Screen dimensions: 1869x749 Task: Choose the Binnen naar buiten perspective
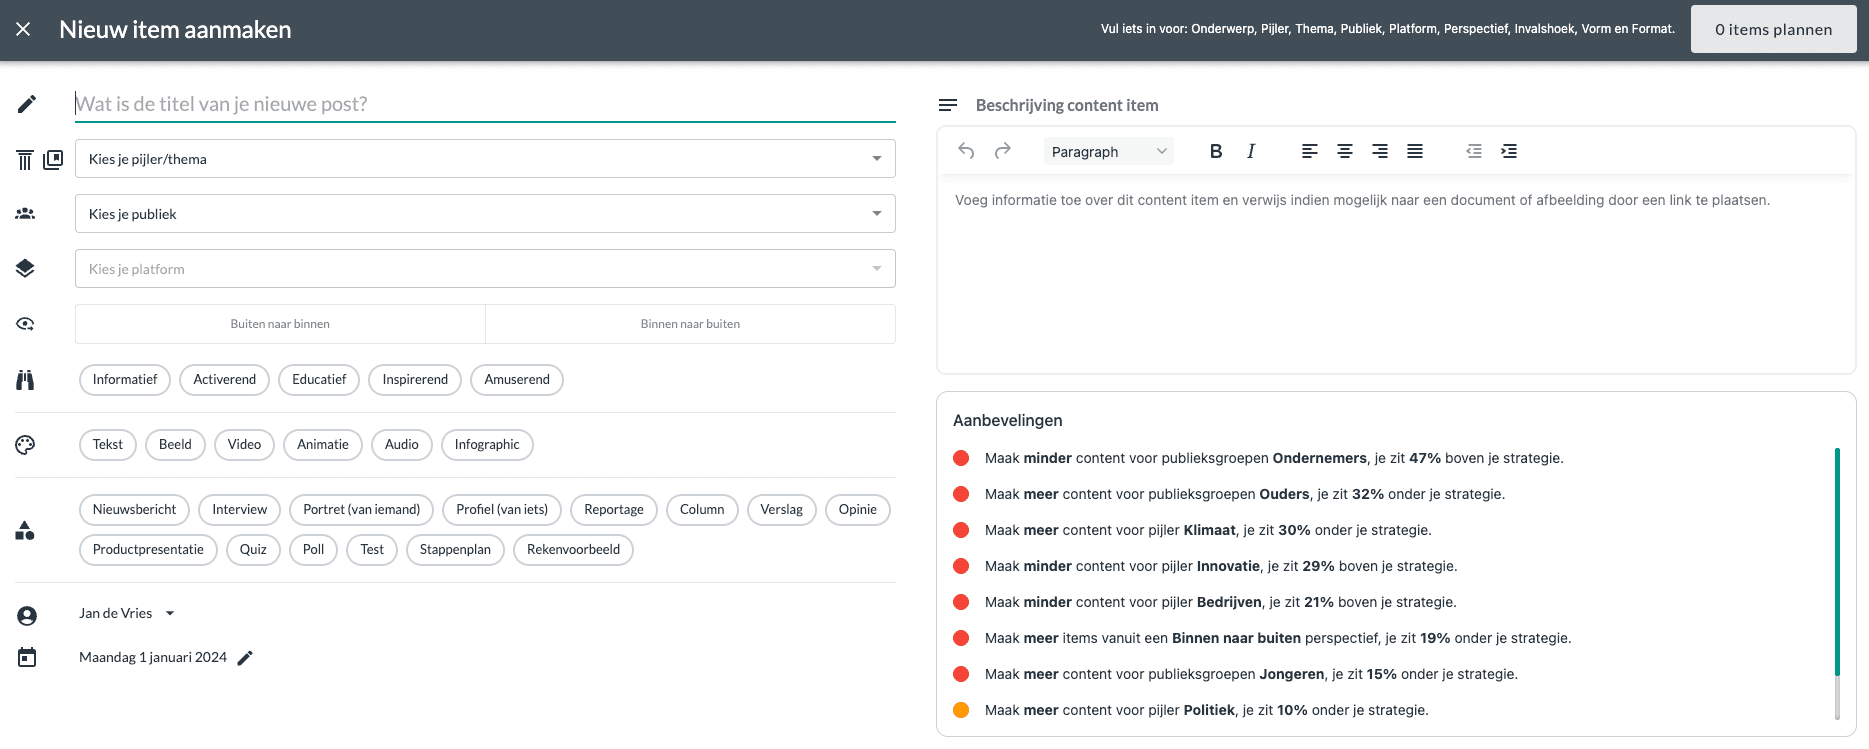pos(690,324)
